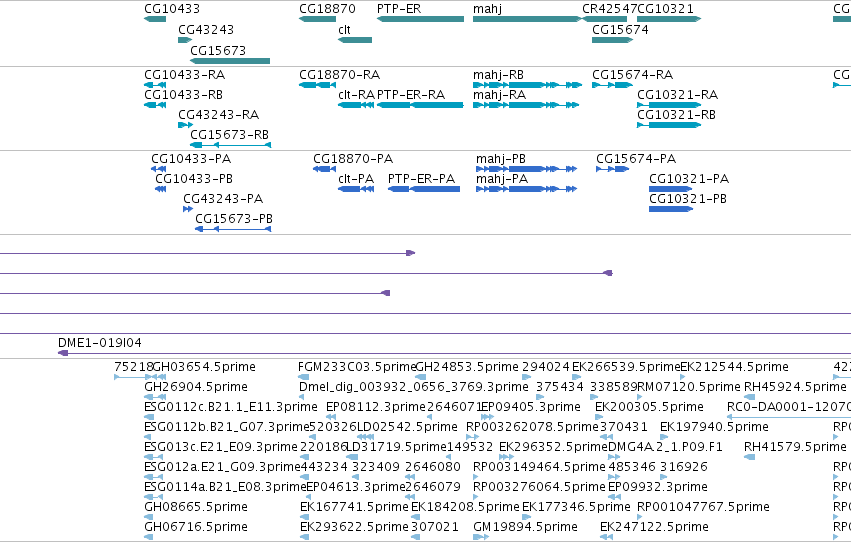
Task: Select the mahj-PB protein feature
Action: (526, 169)
